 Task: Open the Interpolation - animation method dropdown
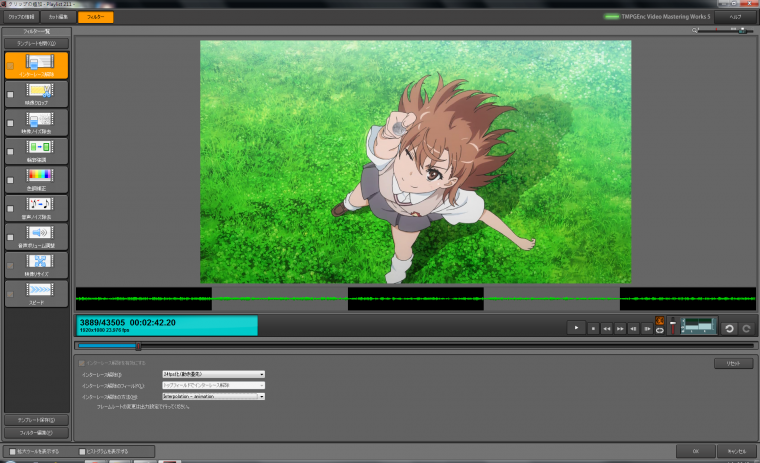pos(213,396)
